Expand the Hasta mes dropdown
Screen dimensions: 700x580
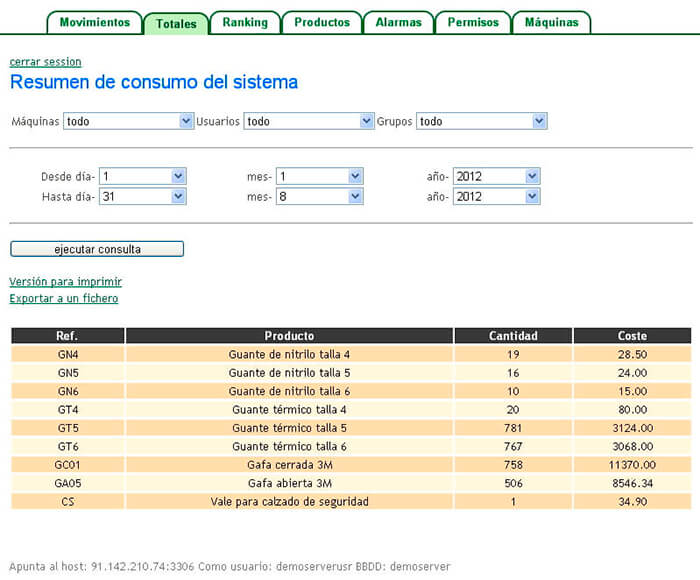coord(319,197)
